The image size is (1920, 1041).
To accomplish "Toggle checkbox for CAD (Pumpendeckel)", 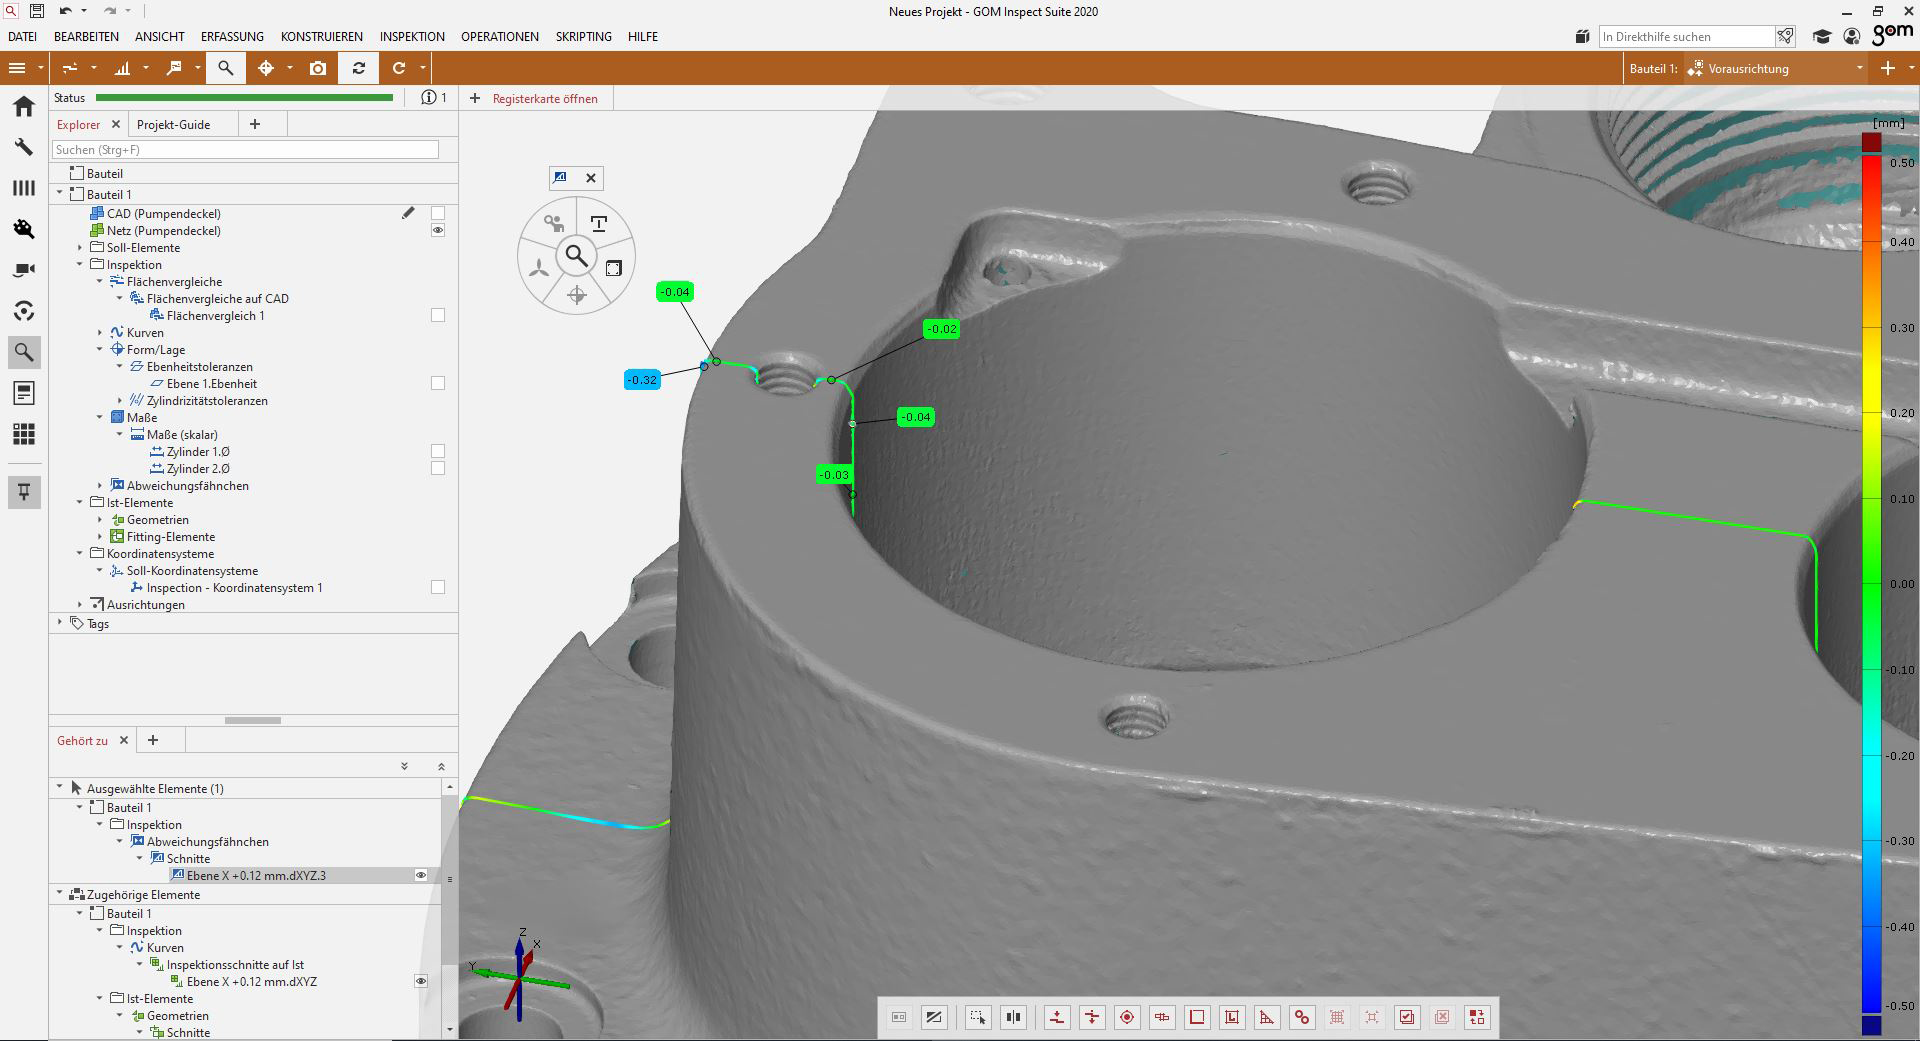I will (x=438, y=213).
